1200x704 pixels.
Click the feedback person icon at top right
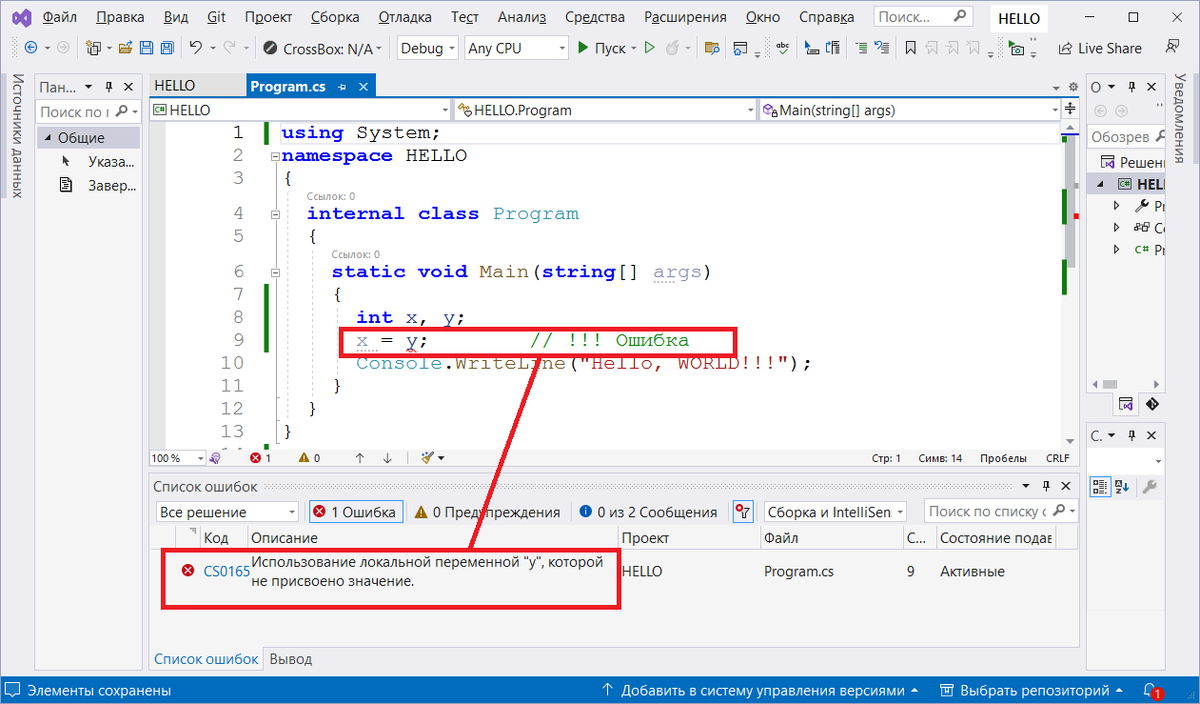pyautogui.click(x=1174, y=47)
